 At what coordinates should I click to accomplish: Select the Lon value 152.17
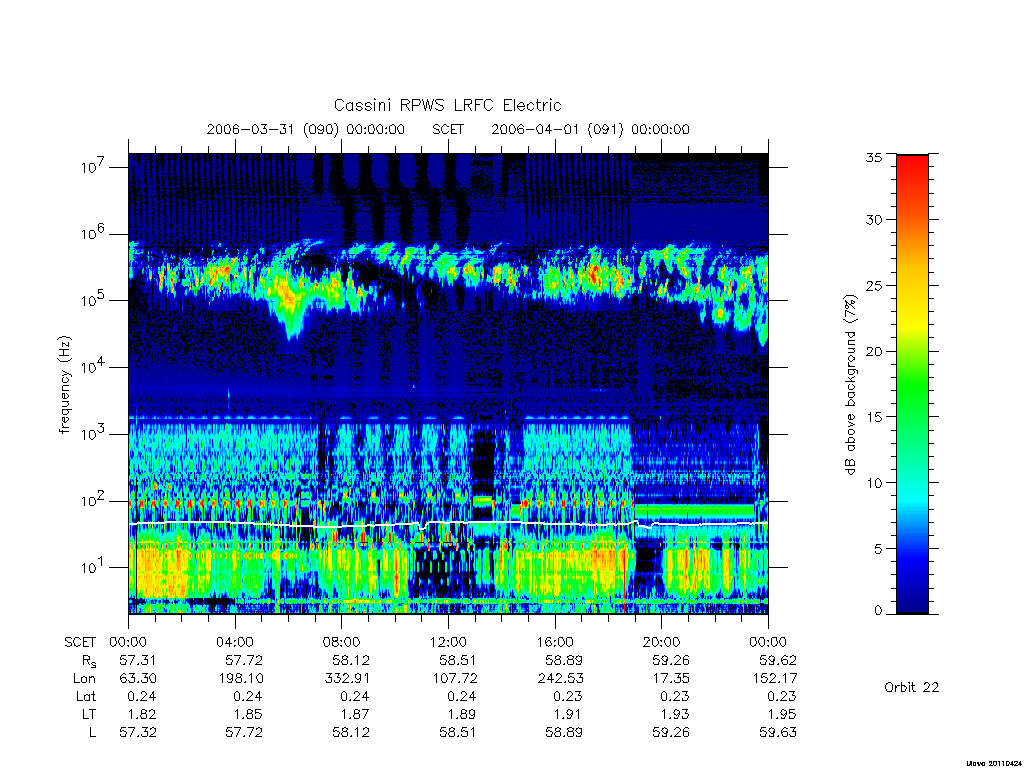point(775,679)
